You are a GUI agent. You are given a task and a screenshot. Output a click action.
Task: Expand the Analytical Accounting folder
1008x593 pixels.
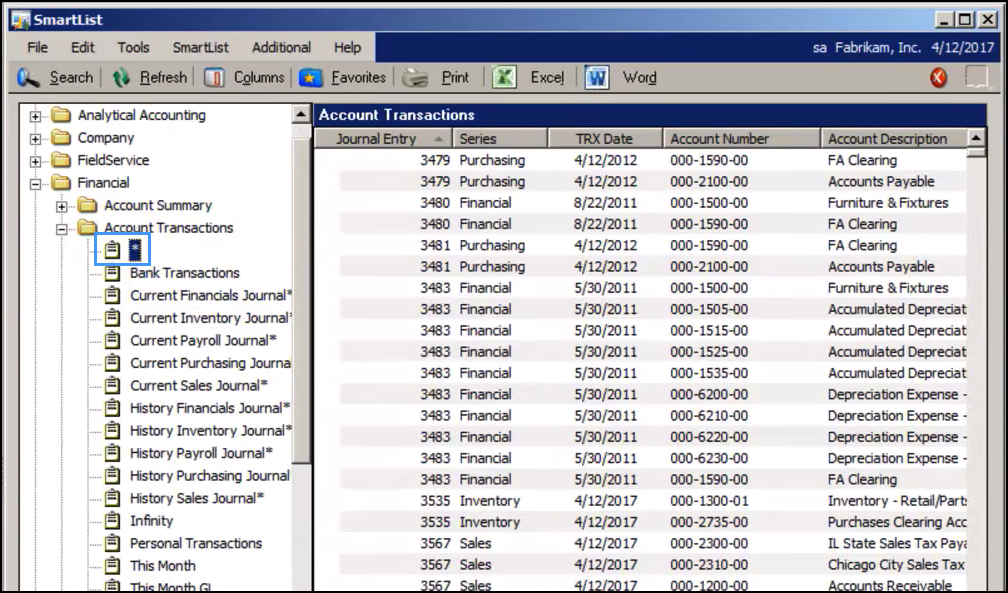click(x=35, y=116)
